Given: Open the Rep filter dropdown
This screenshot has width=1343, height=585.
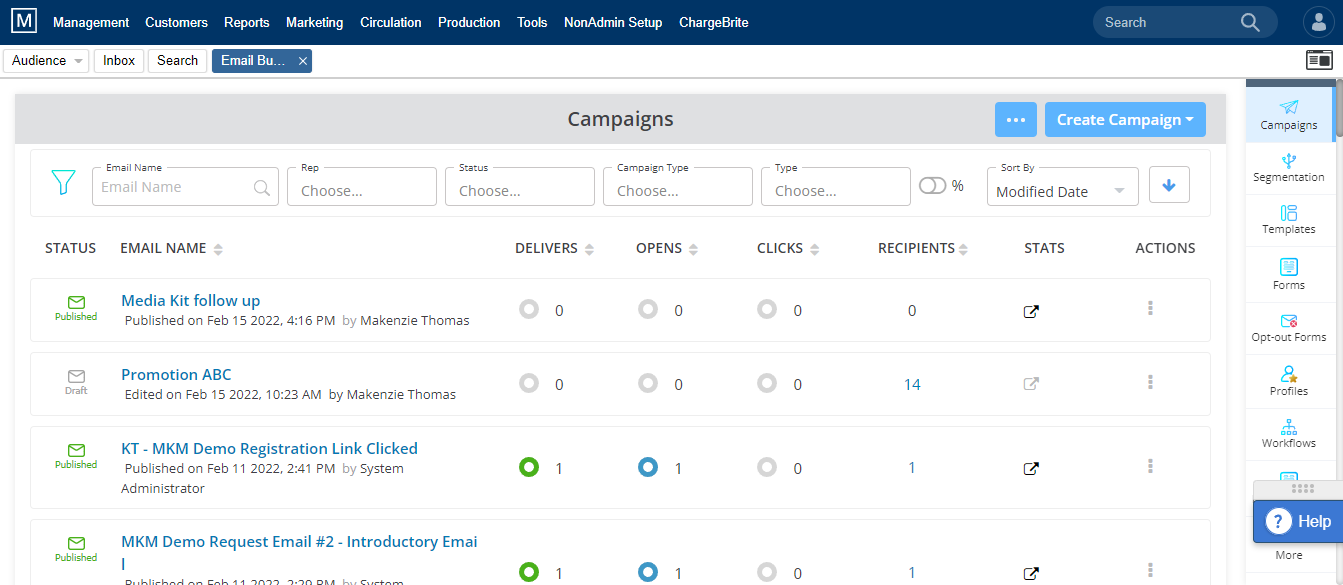Looking at the screenshot, I should click(x=362, y=187).
